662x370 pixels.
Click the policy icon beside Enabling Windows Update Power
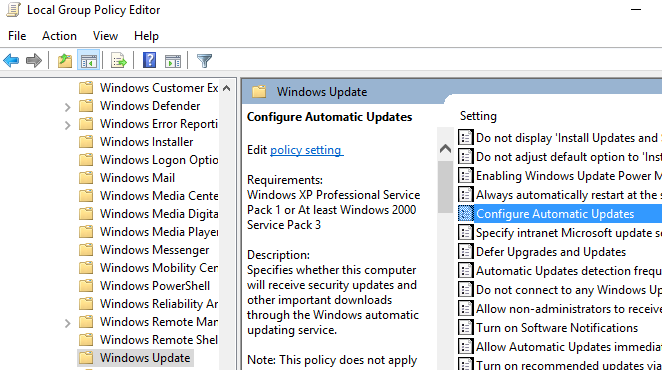tap(465, 176)
